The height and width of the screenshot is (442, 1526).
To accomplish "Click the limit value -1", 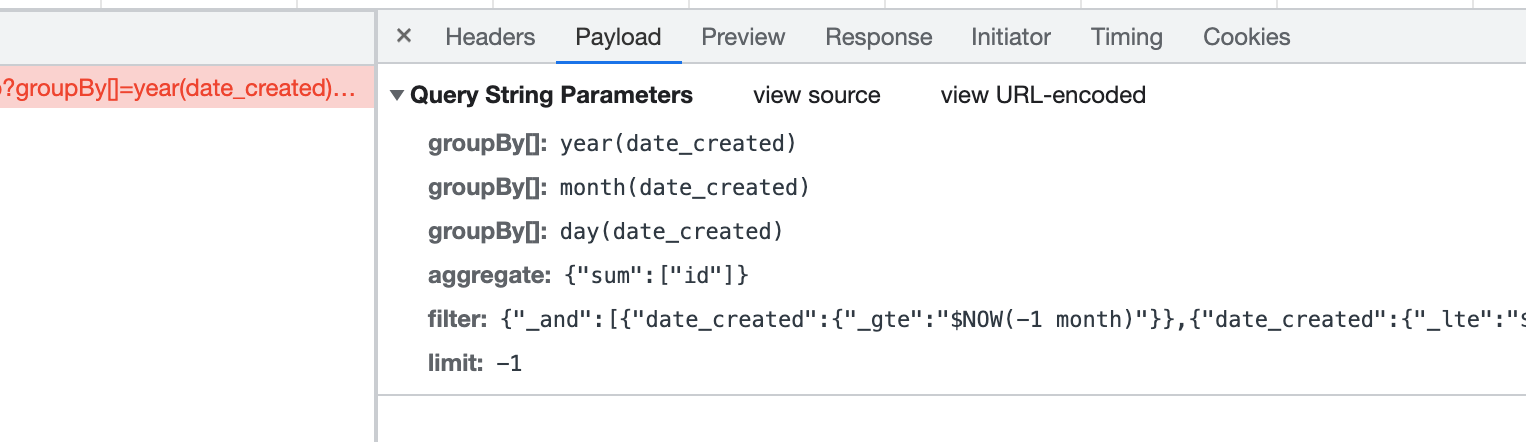I will tap(509, 363).
